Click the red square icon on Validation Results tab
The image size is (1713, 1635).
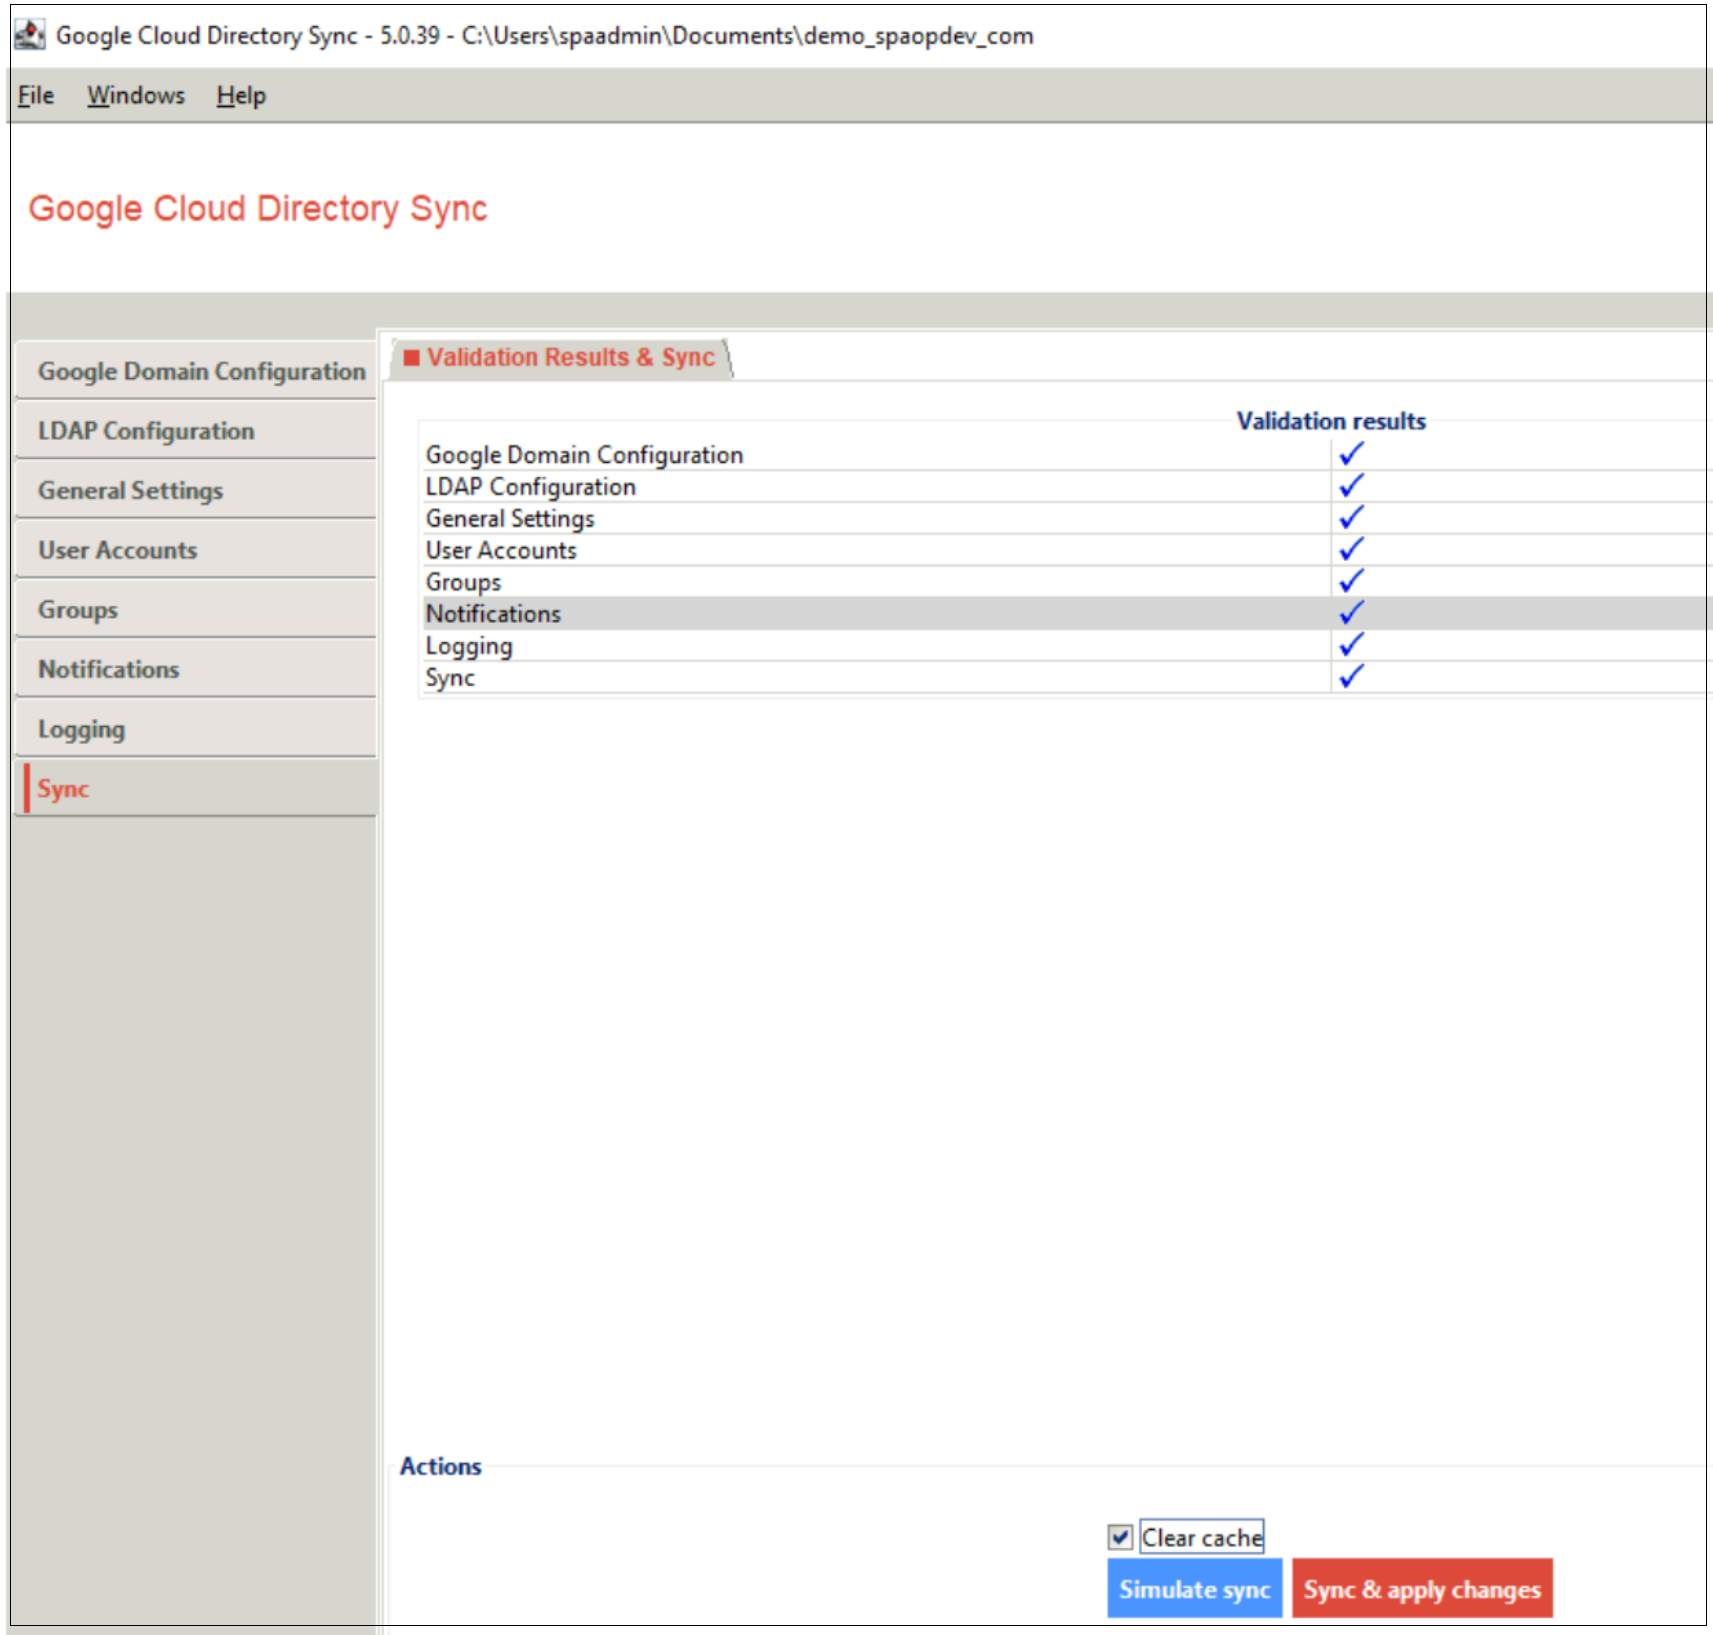click(411, 358)
